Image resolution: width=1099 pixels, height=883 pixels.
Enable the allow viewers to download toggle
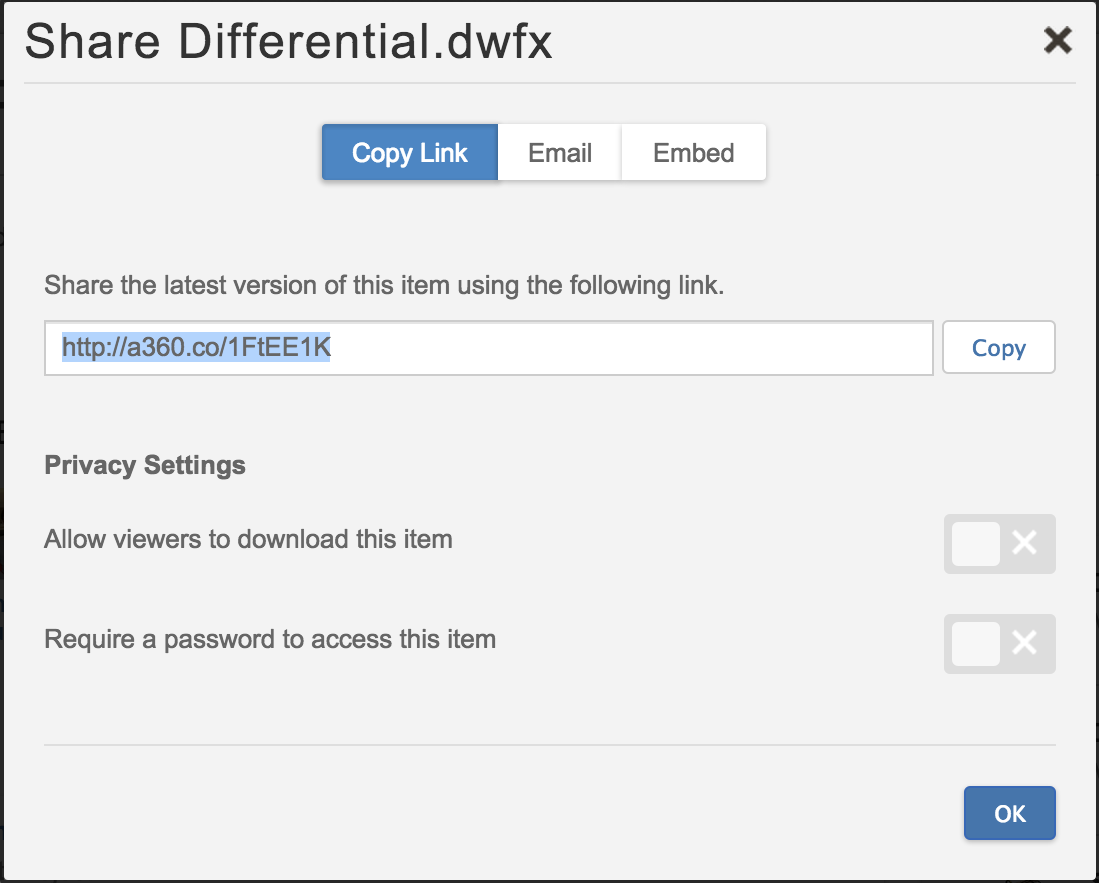999,544
